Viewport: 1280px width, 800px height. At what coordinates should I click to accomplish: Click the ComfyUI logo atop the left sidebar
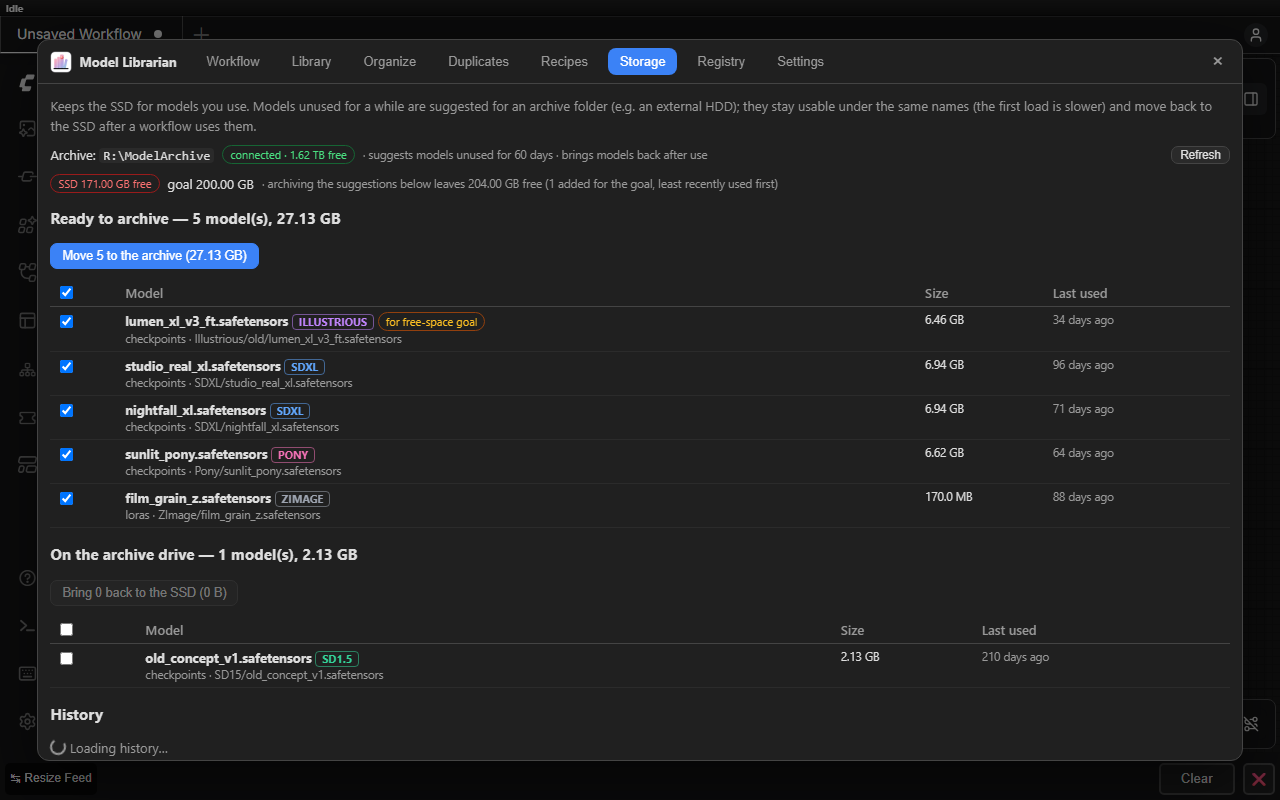click(x=28, y=84)
